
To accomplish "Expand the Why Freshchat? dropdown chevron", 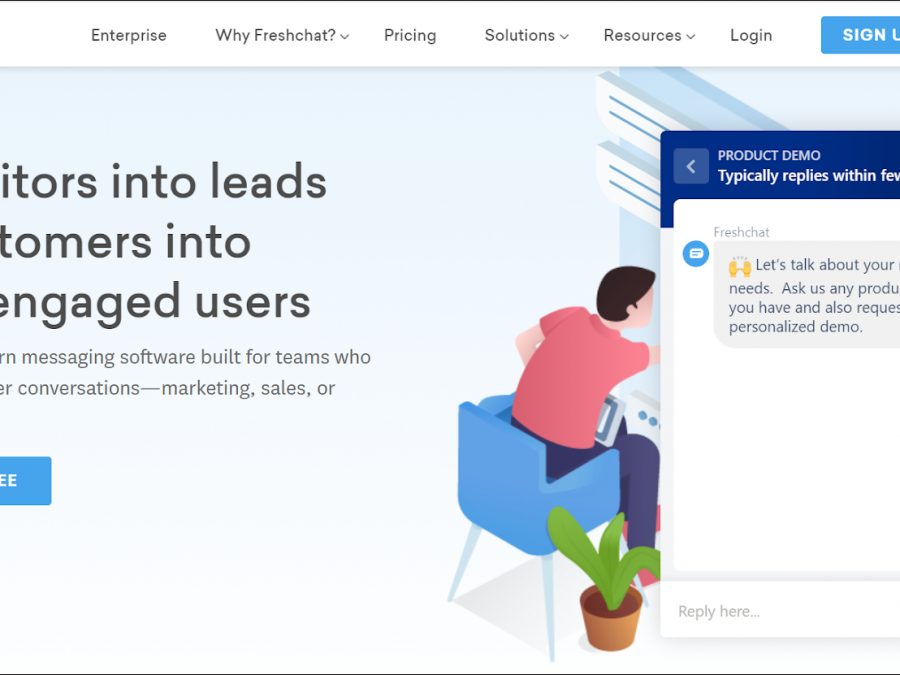I will pos(345,37).
